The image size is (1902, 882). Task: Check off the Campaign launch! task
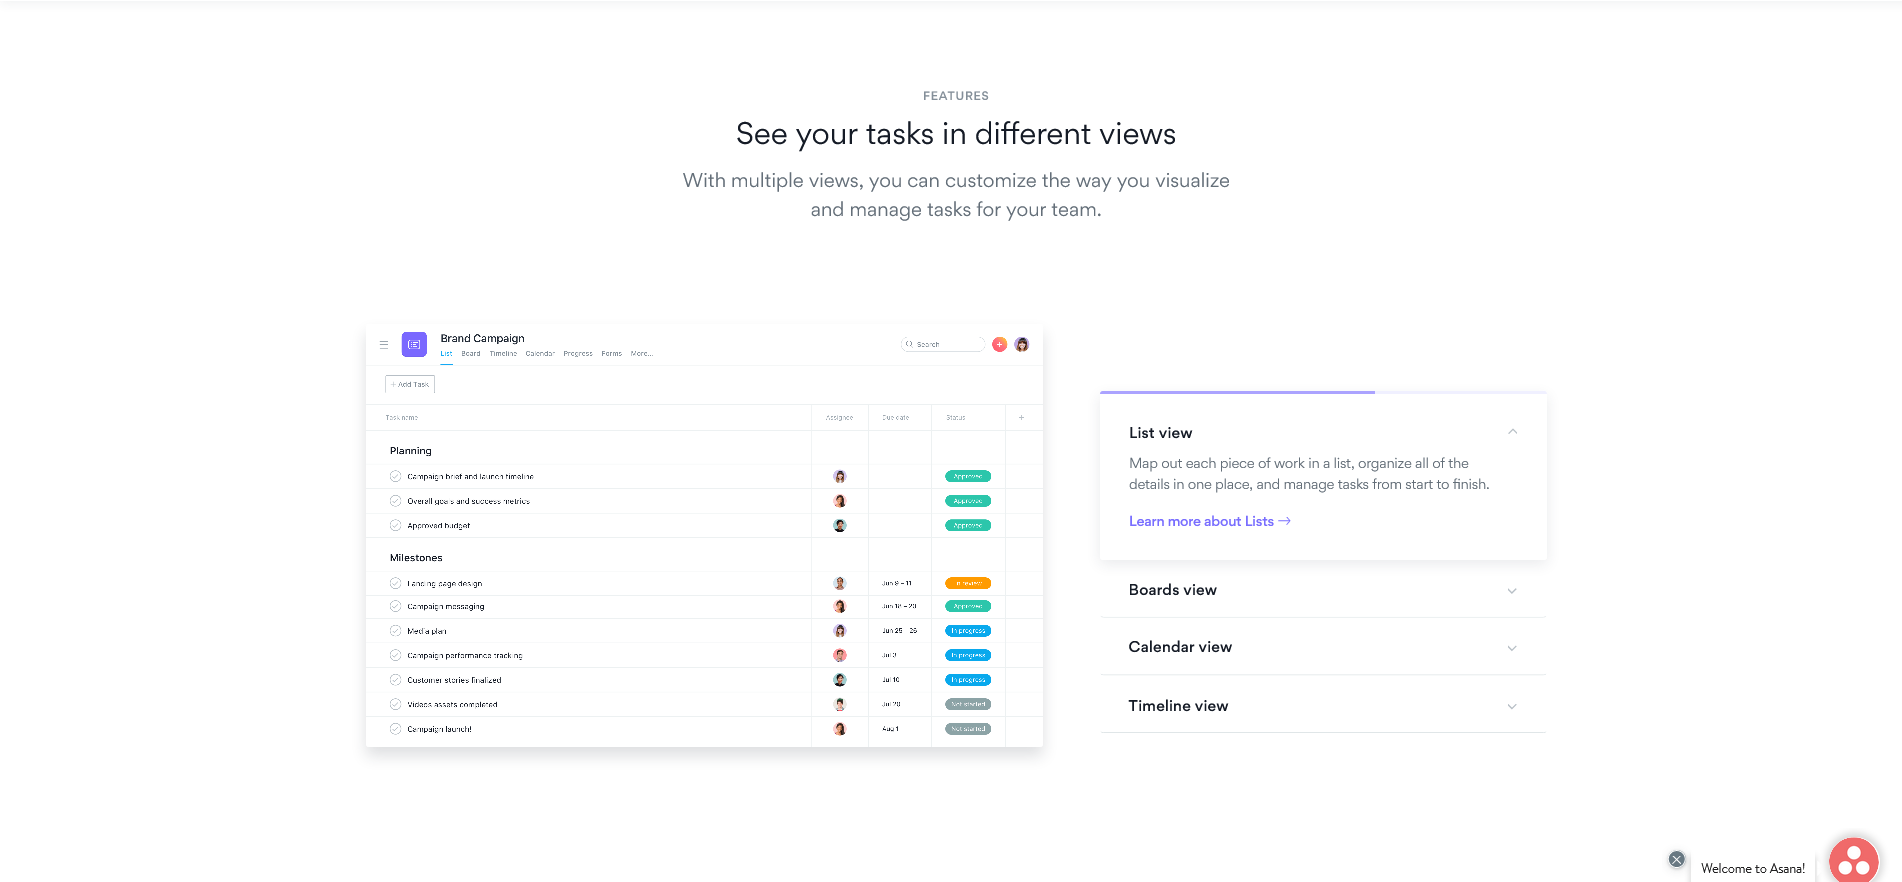396,729
